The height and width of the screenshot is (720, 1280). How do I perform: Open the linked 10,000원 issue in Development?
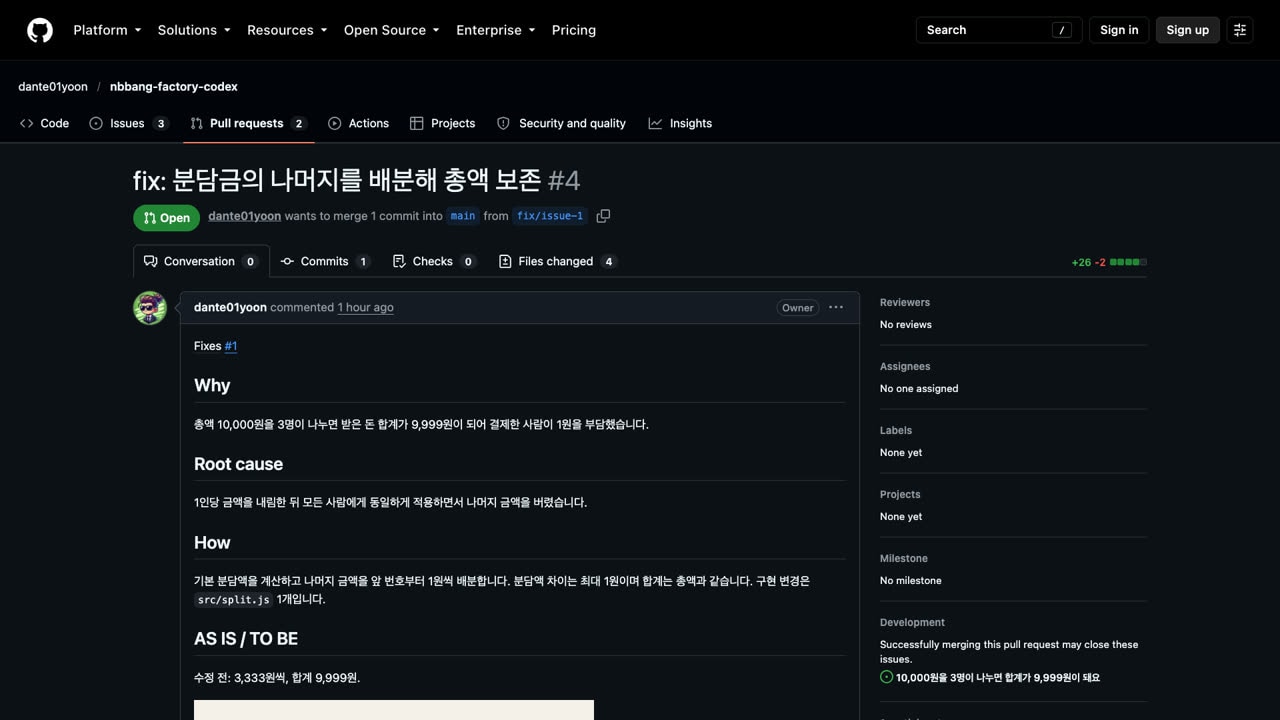point(998,677)
